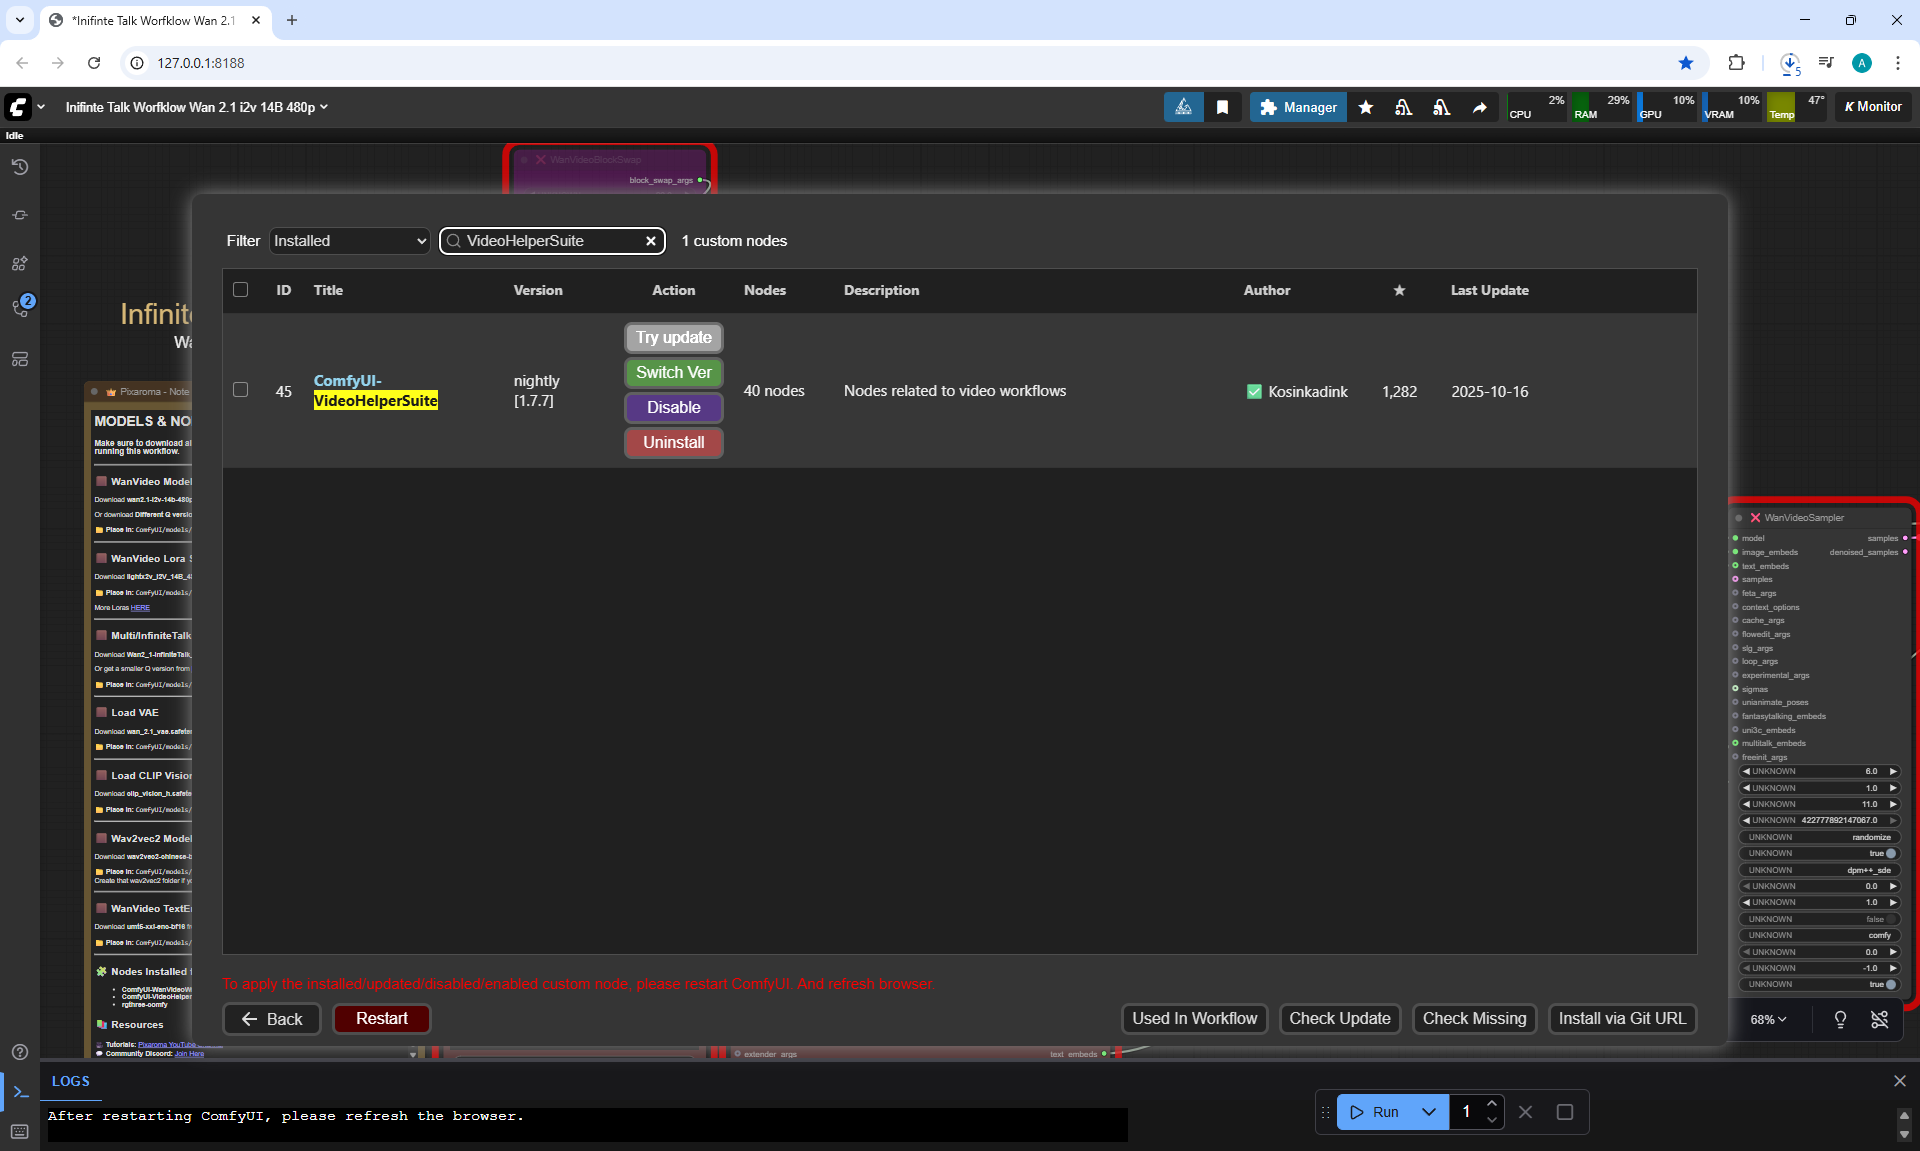The image size is (1920, 1151).
Task: Click the Manager puzzle button
Action: point(1298,107)
